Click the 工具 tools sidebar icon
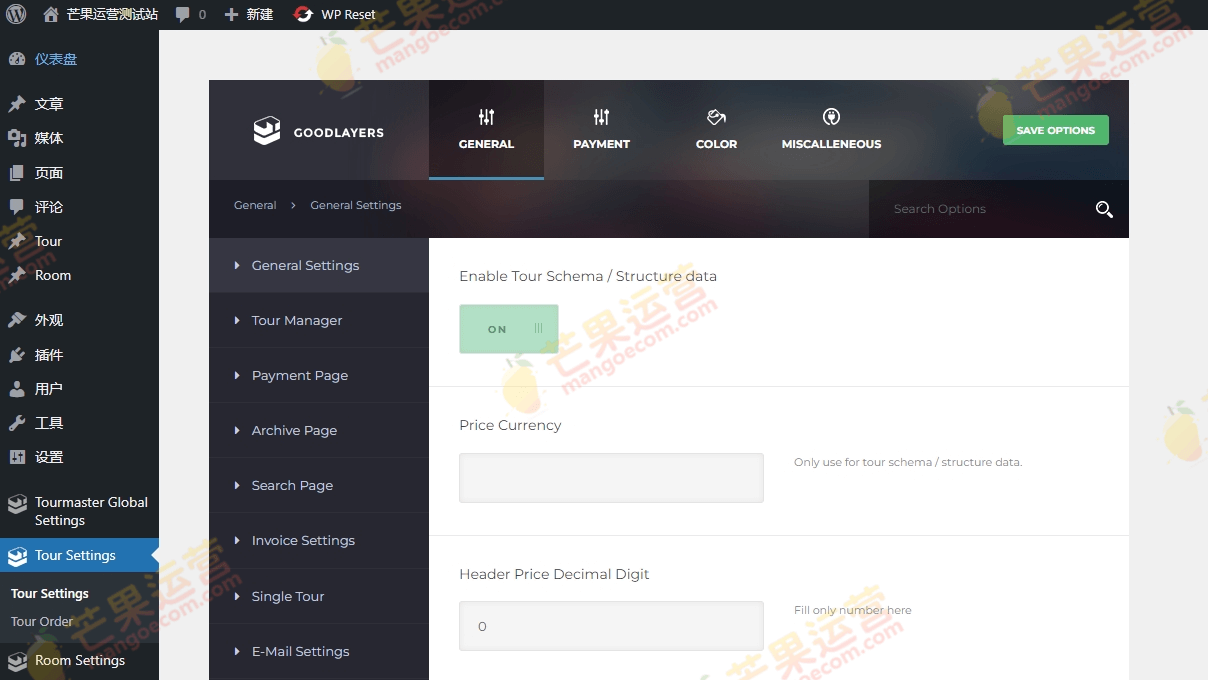This screenshot has width=1208, height=680. pos(15,422)
